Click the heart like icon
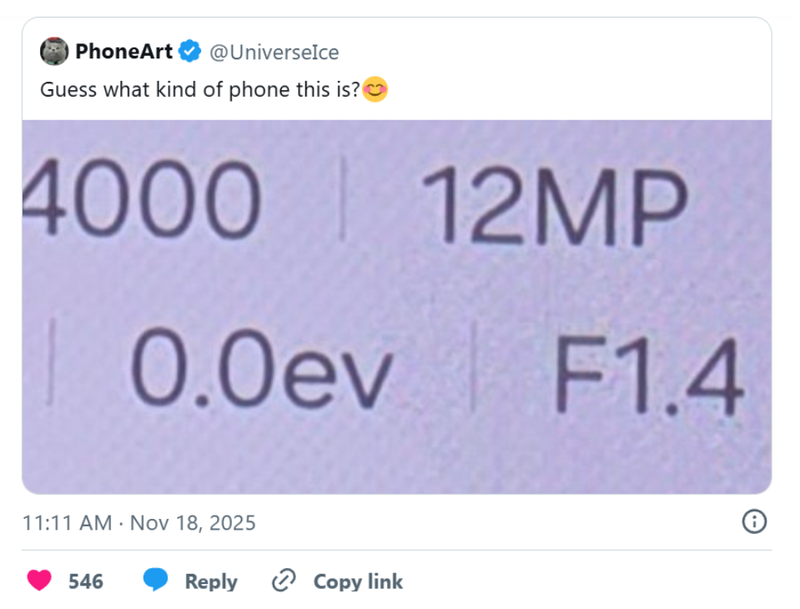Viewport: 800px width, 609px height. click(40, 581)
